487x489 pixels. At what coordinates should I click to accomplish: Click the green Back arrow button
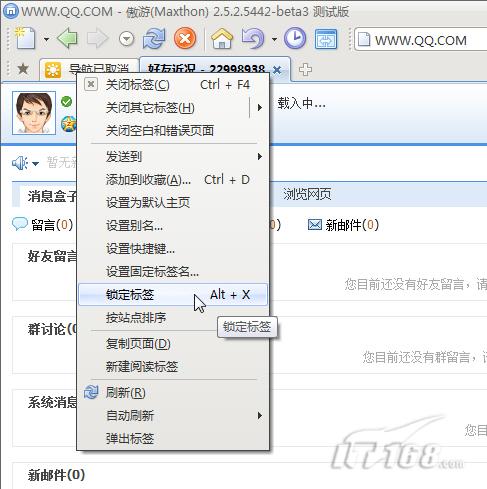[x=68, y=38]
